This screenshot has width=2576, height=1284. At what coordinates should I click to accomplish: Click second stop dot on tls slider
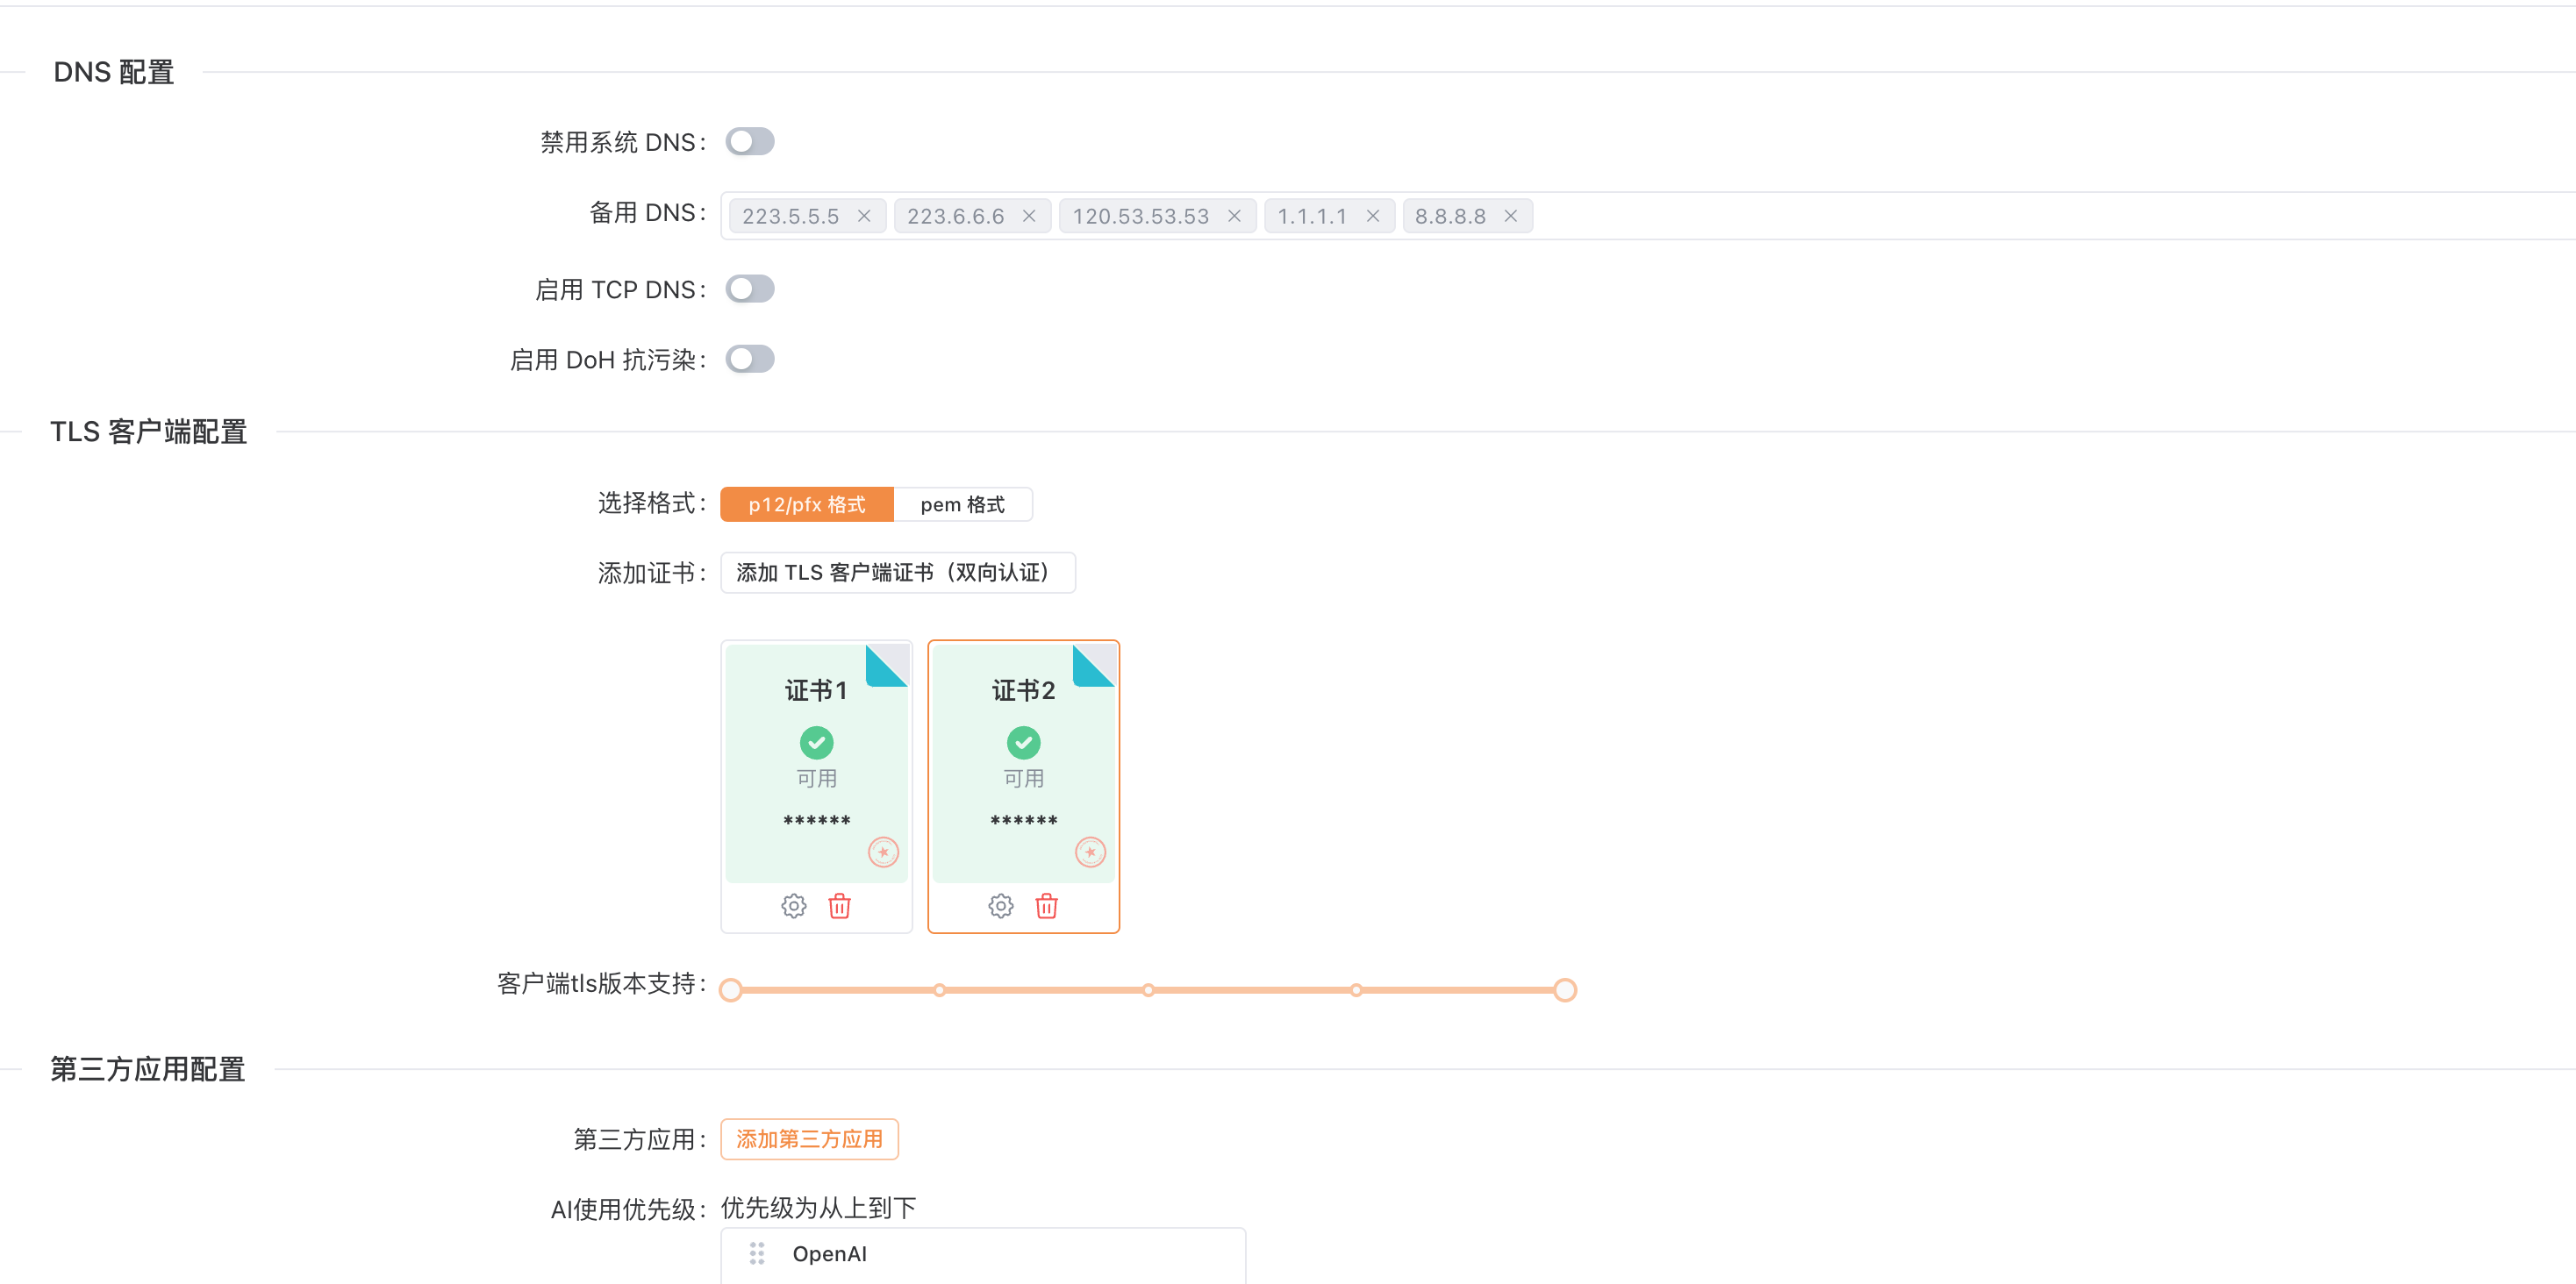[939, 990]
